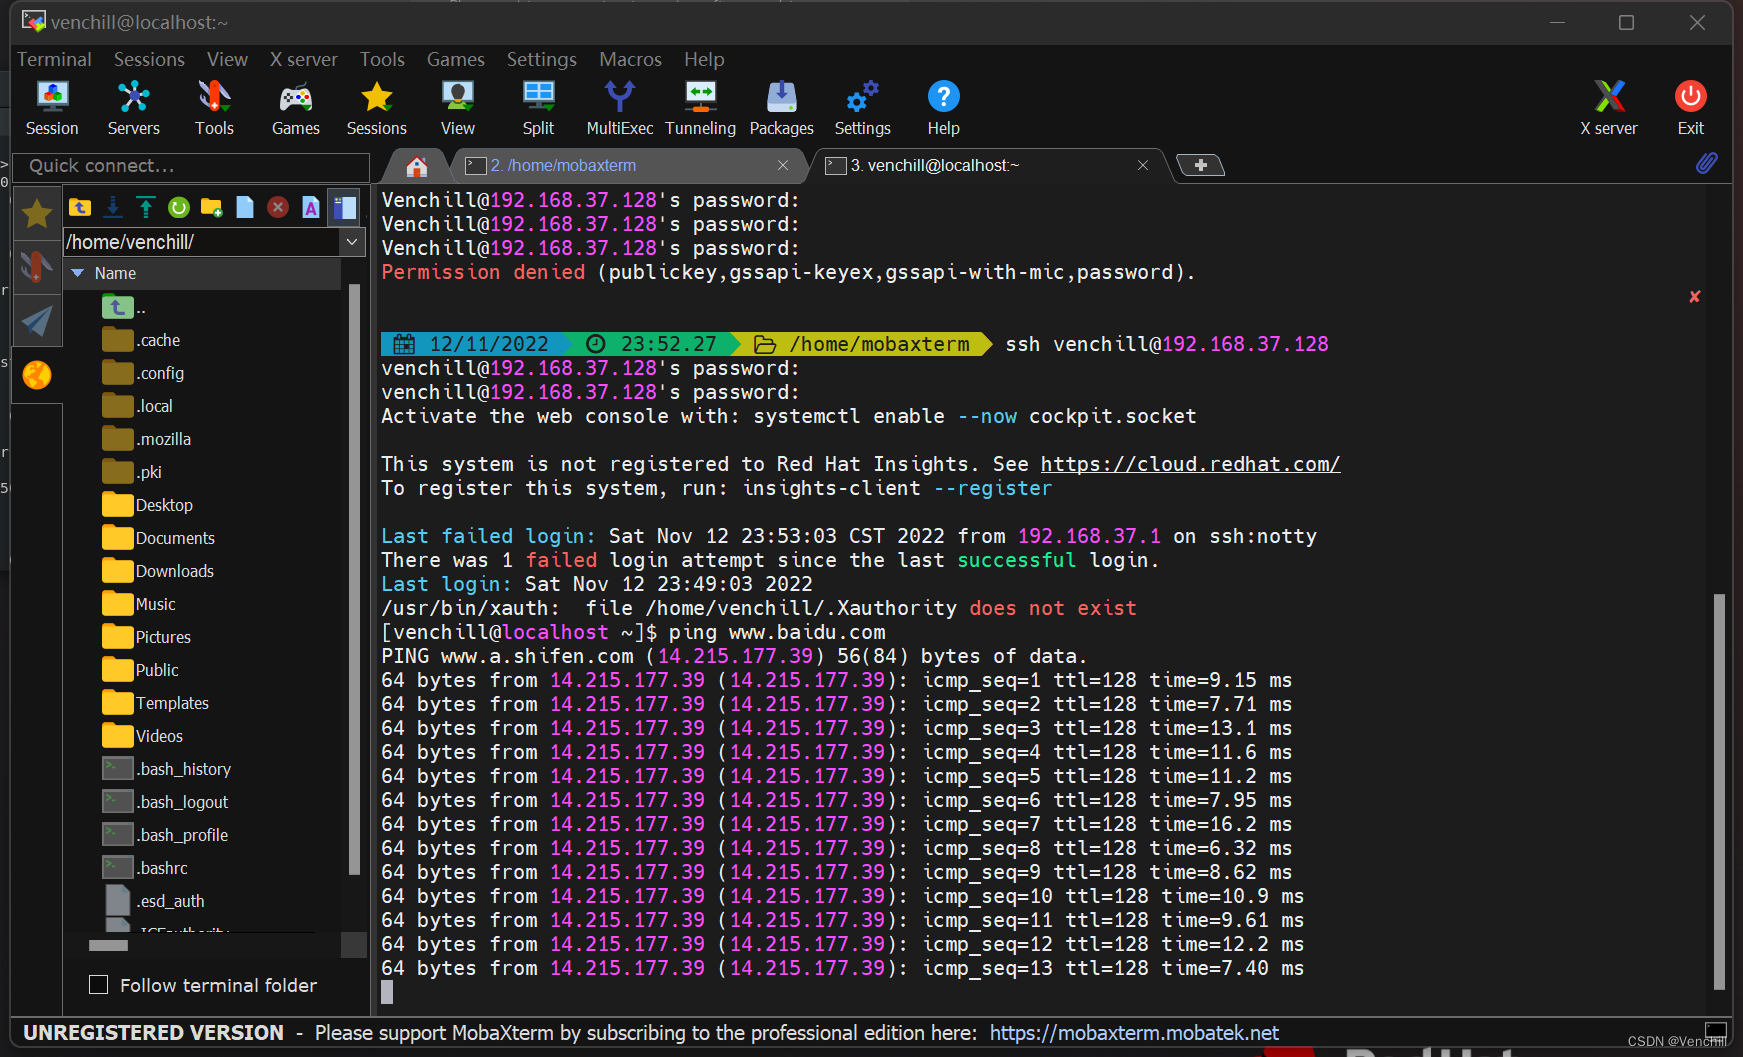
Task: Close the venchill@localhost tab
Action: (x=1143, y=166)
